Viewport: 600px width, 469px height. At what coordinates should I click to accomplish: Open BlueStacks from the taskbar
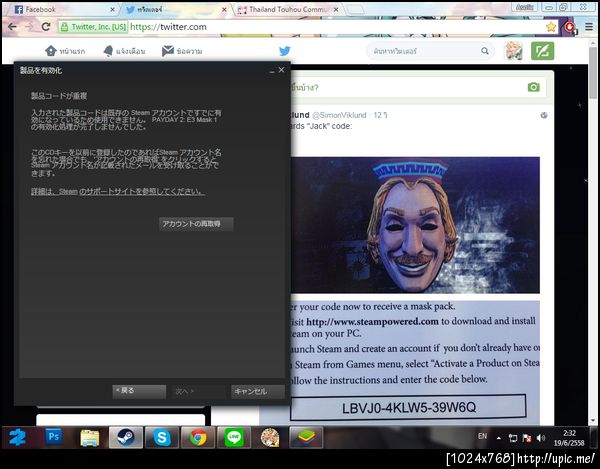306,437
